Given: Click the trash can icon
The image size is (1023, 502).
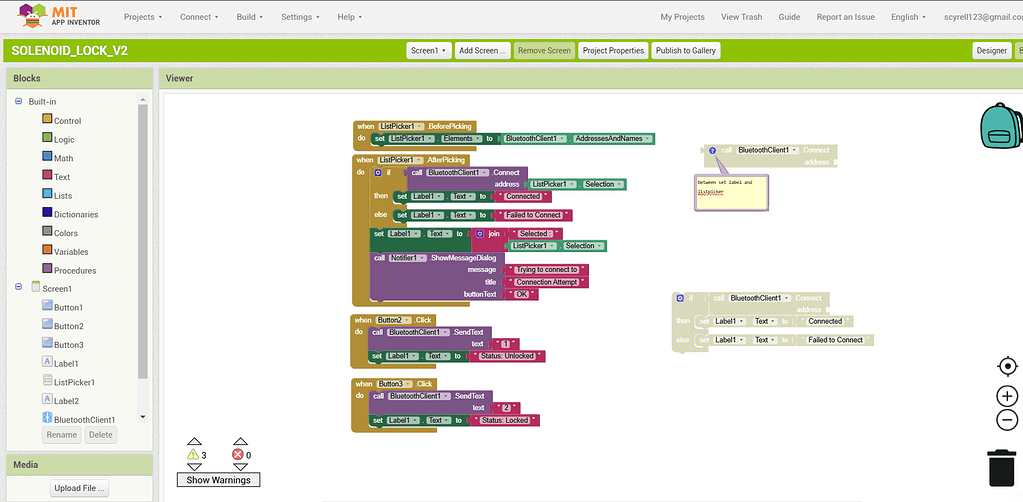Looking at the screenshot, I should (1002, 467).
